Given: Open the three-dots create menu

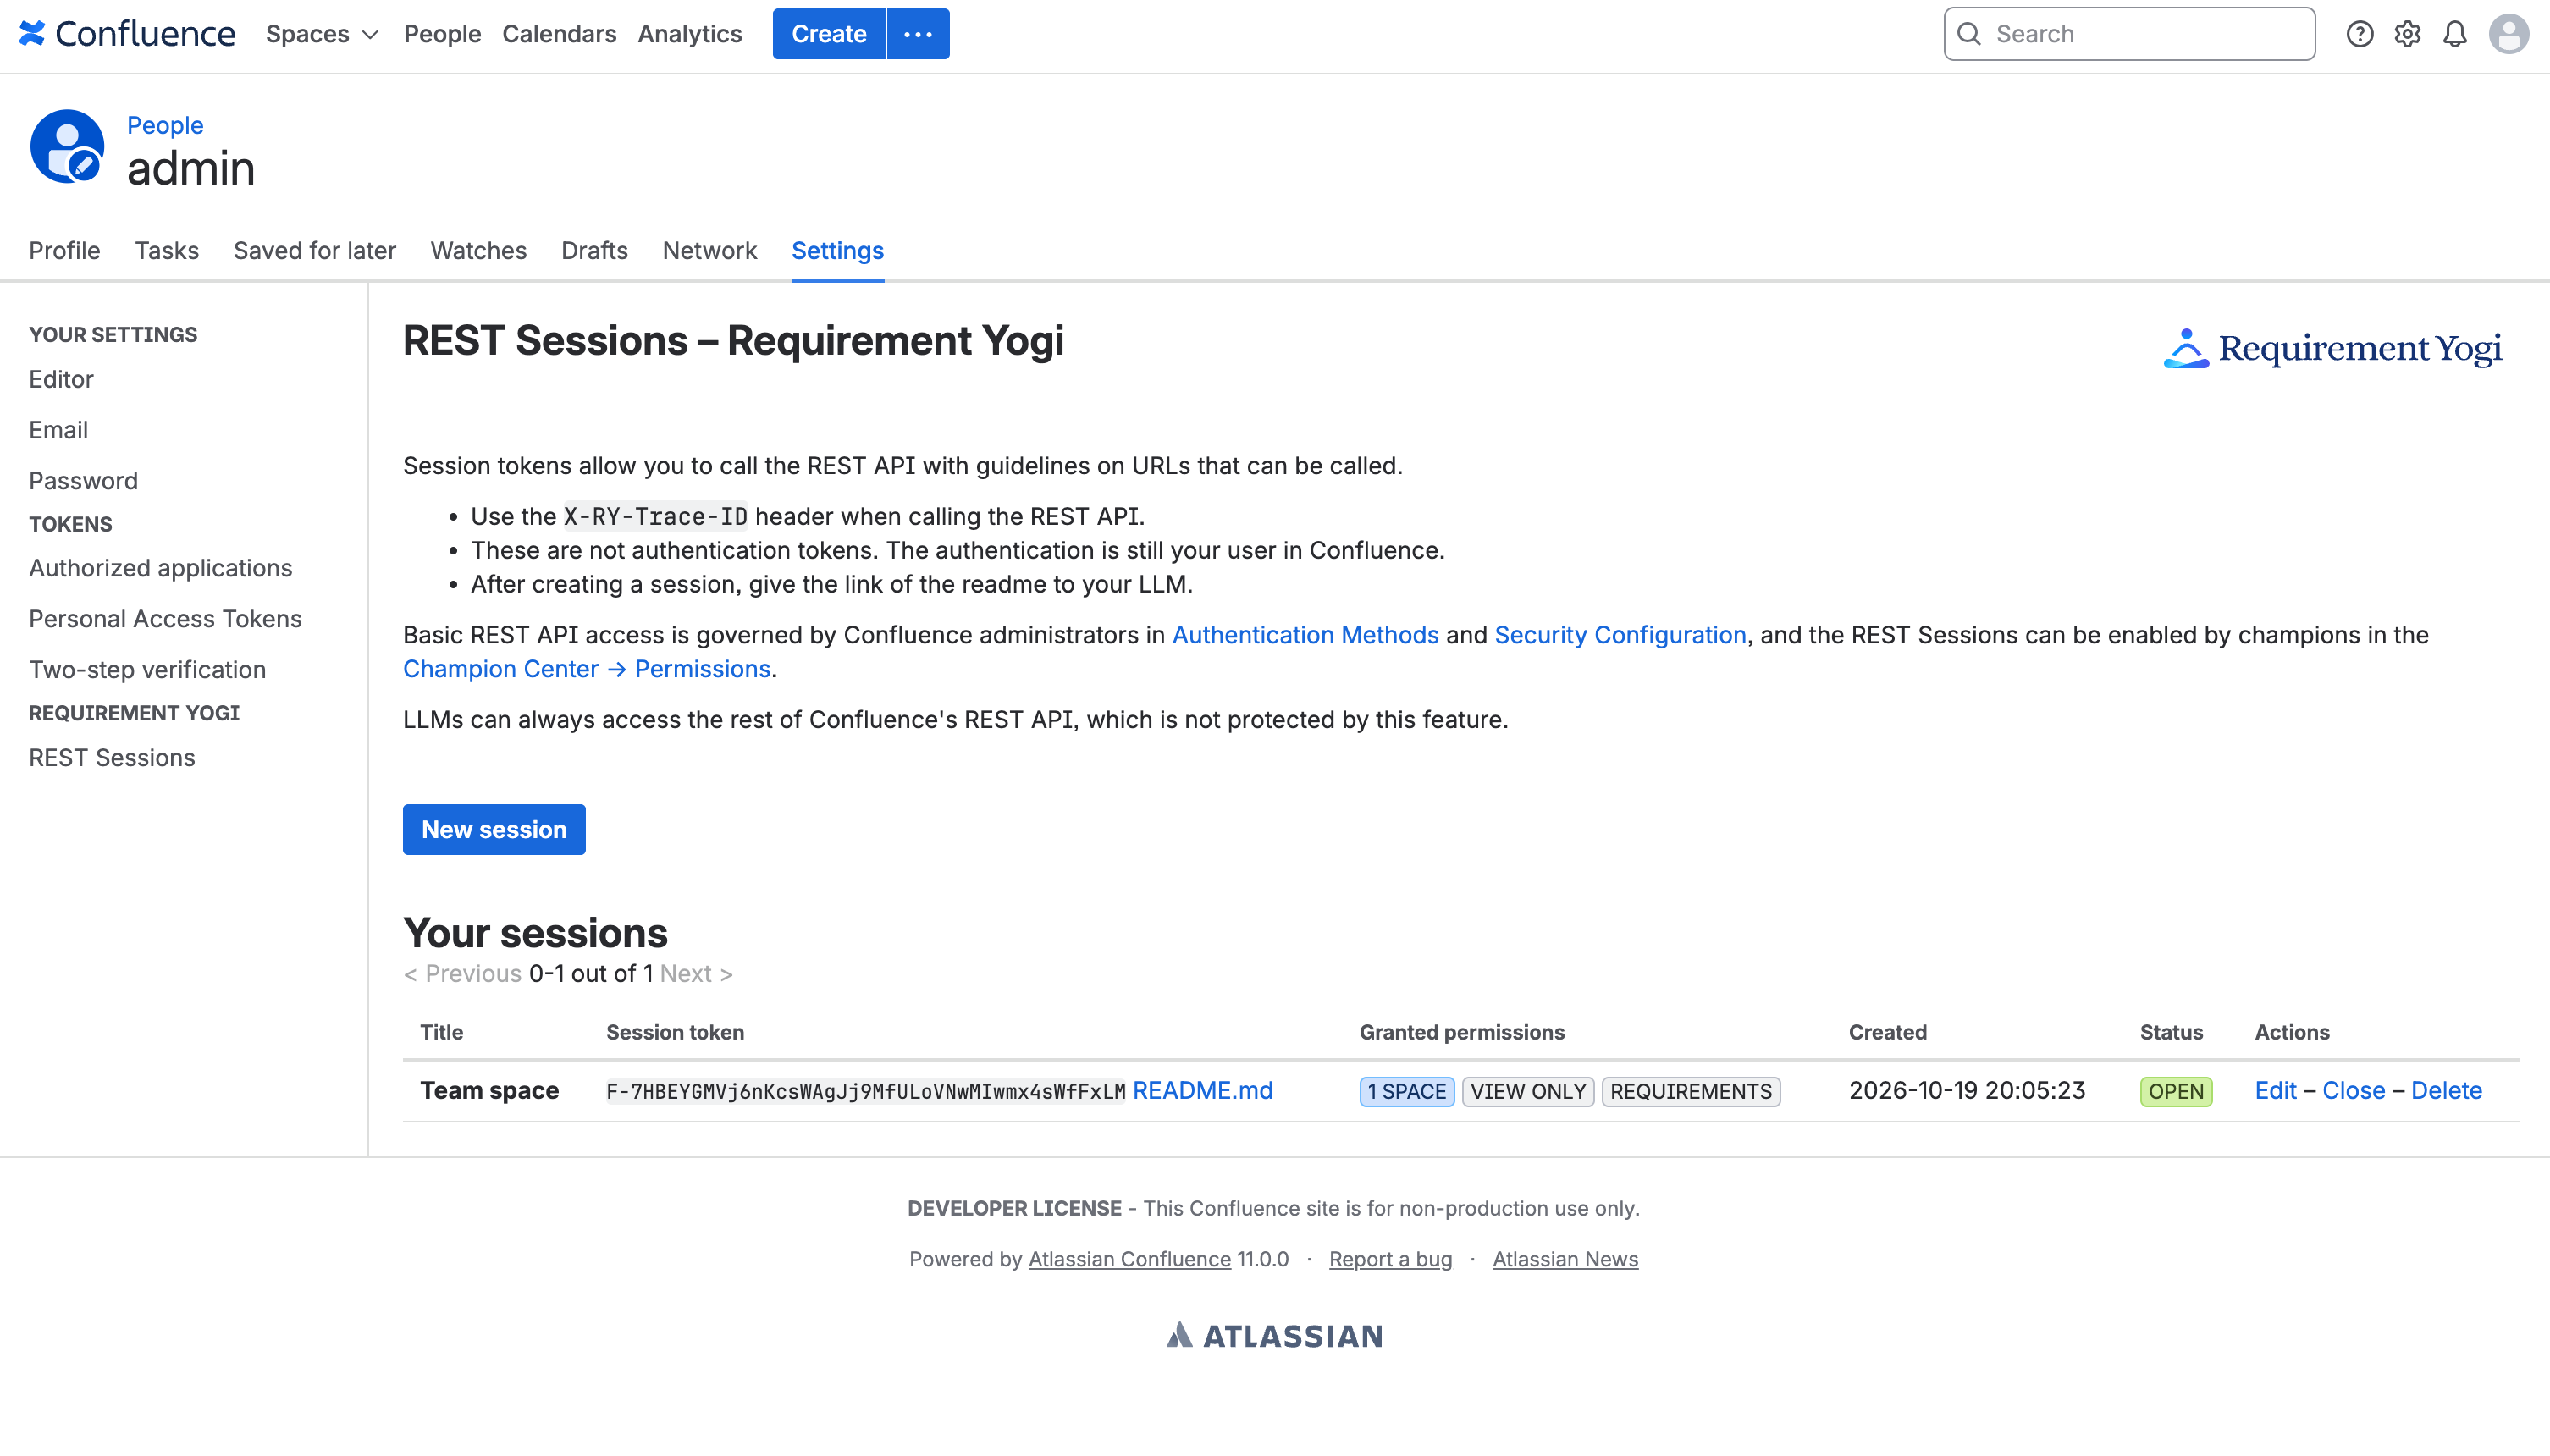Looking at the screenshot, I should tap(918, 34).
